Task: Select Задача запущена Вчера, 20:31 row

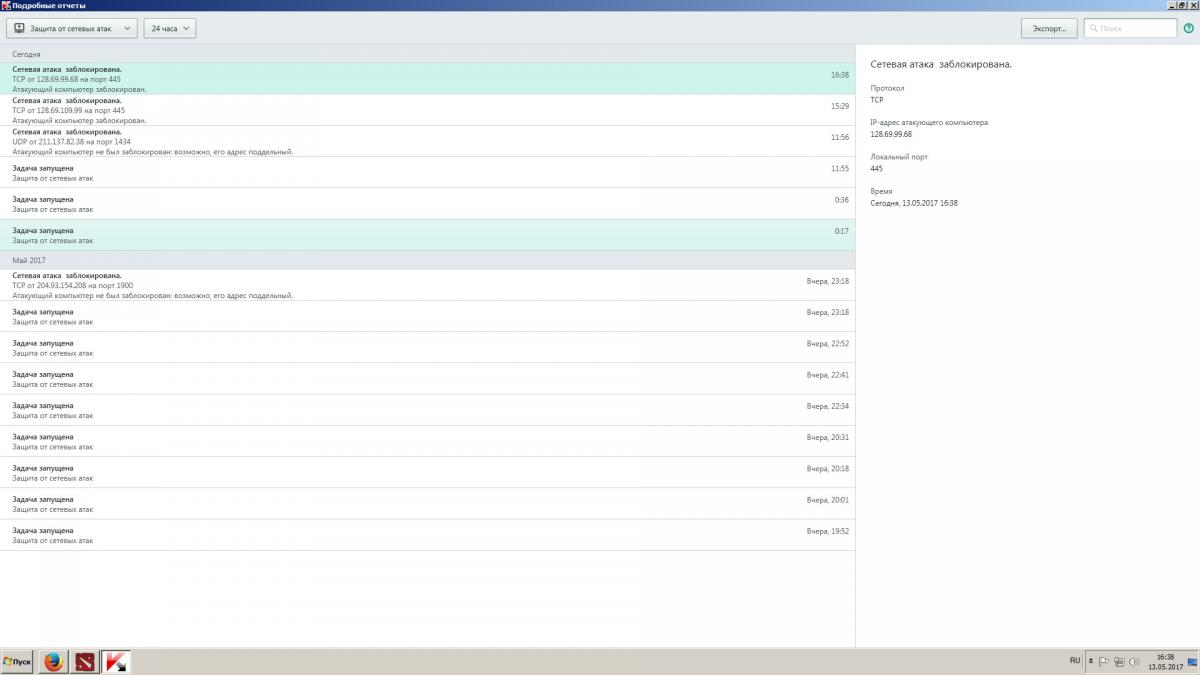Action: [x=428, y=441]
